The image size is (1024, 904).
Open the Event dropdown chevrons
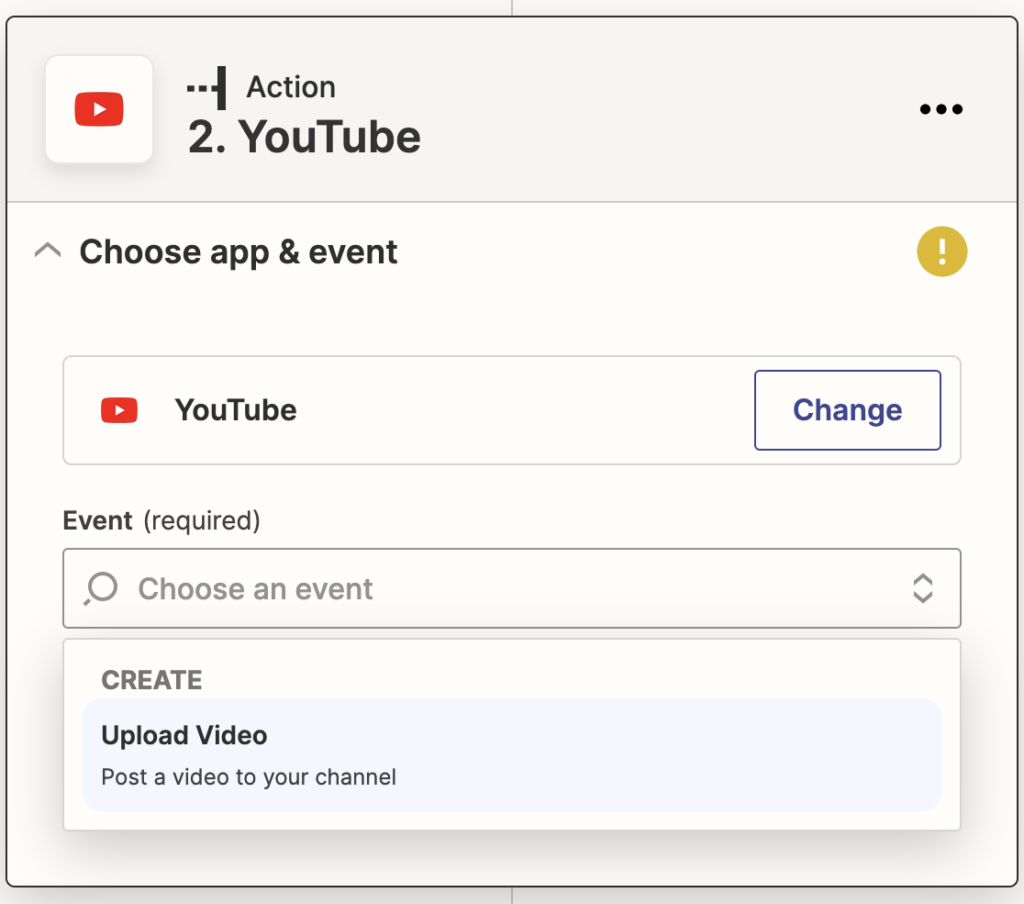pyautogui.click(x=922, y=589)
